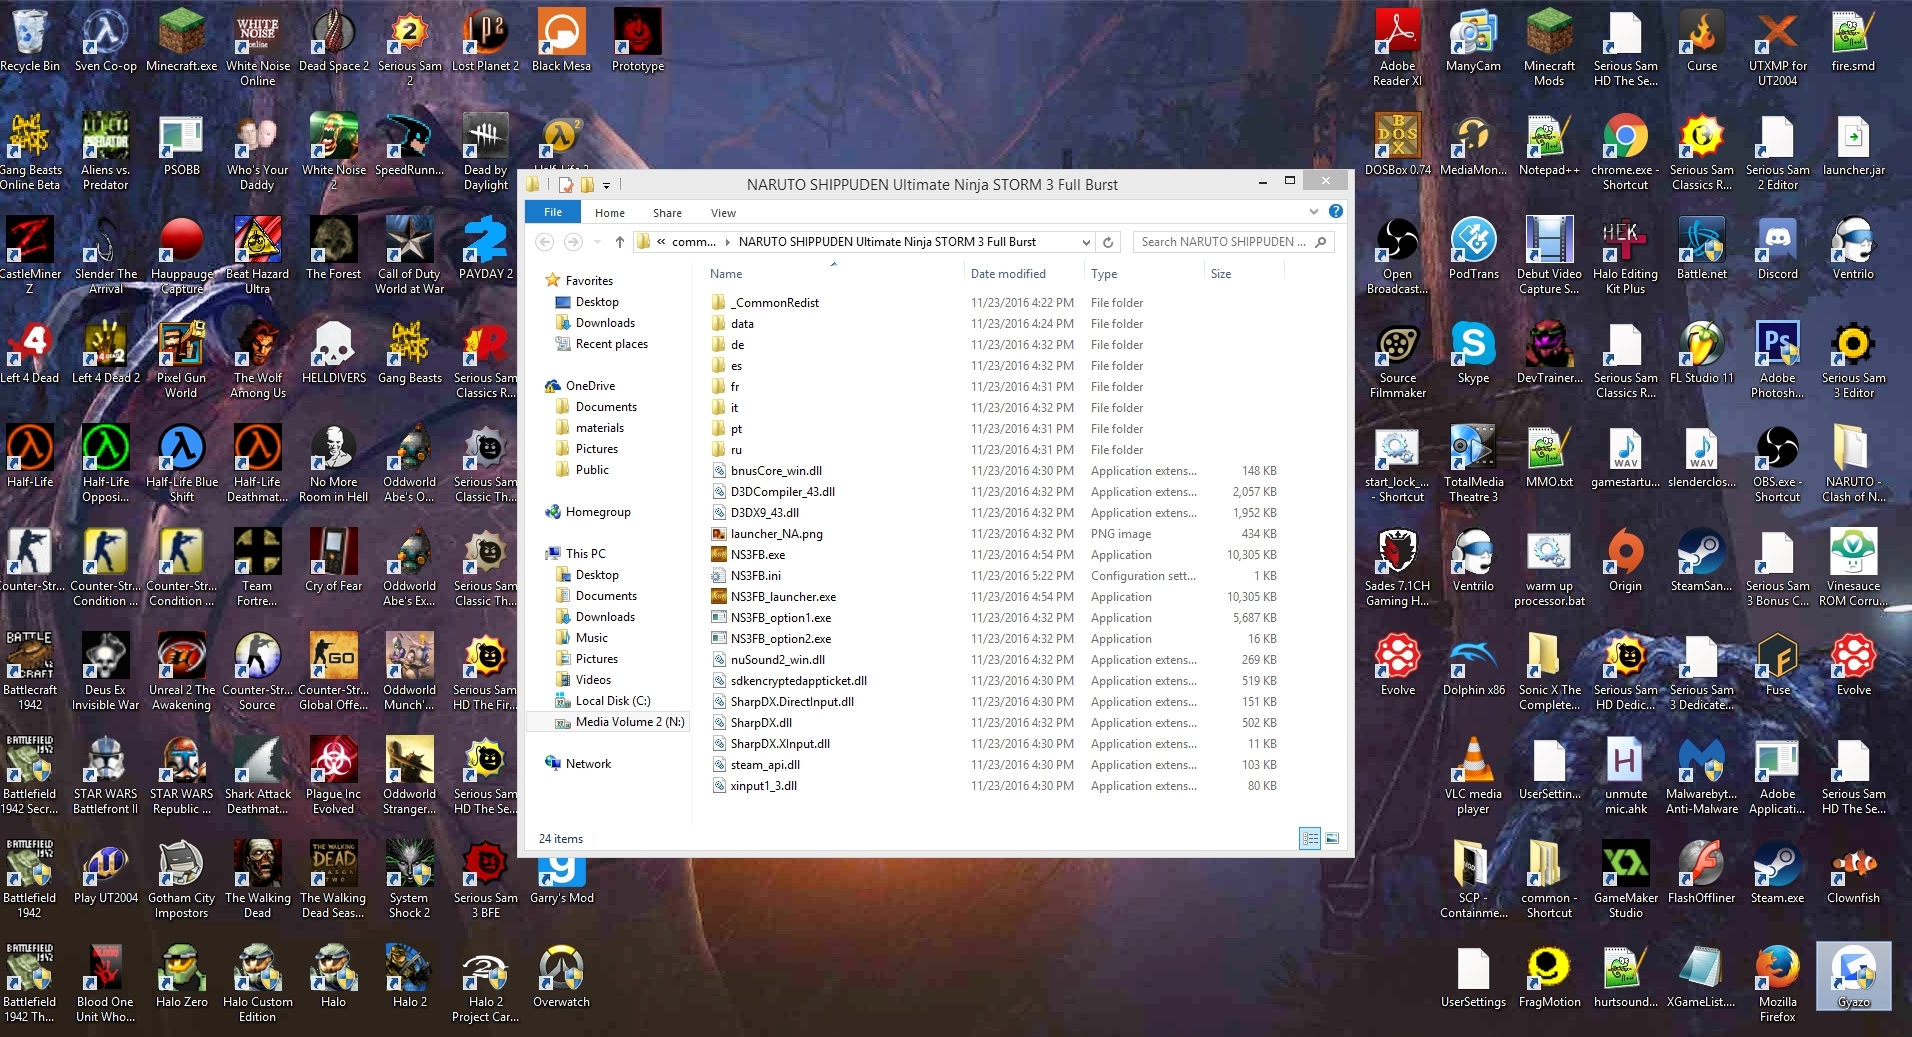1912x1037 pixels.
Task: Refresh the Explorer folder listing
Action: pos(1108,242)
